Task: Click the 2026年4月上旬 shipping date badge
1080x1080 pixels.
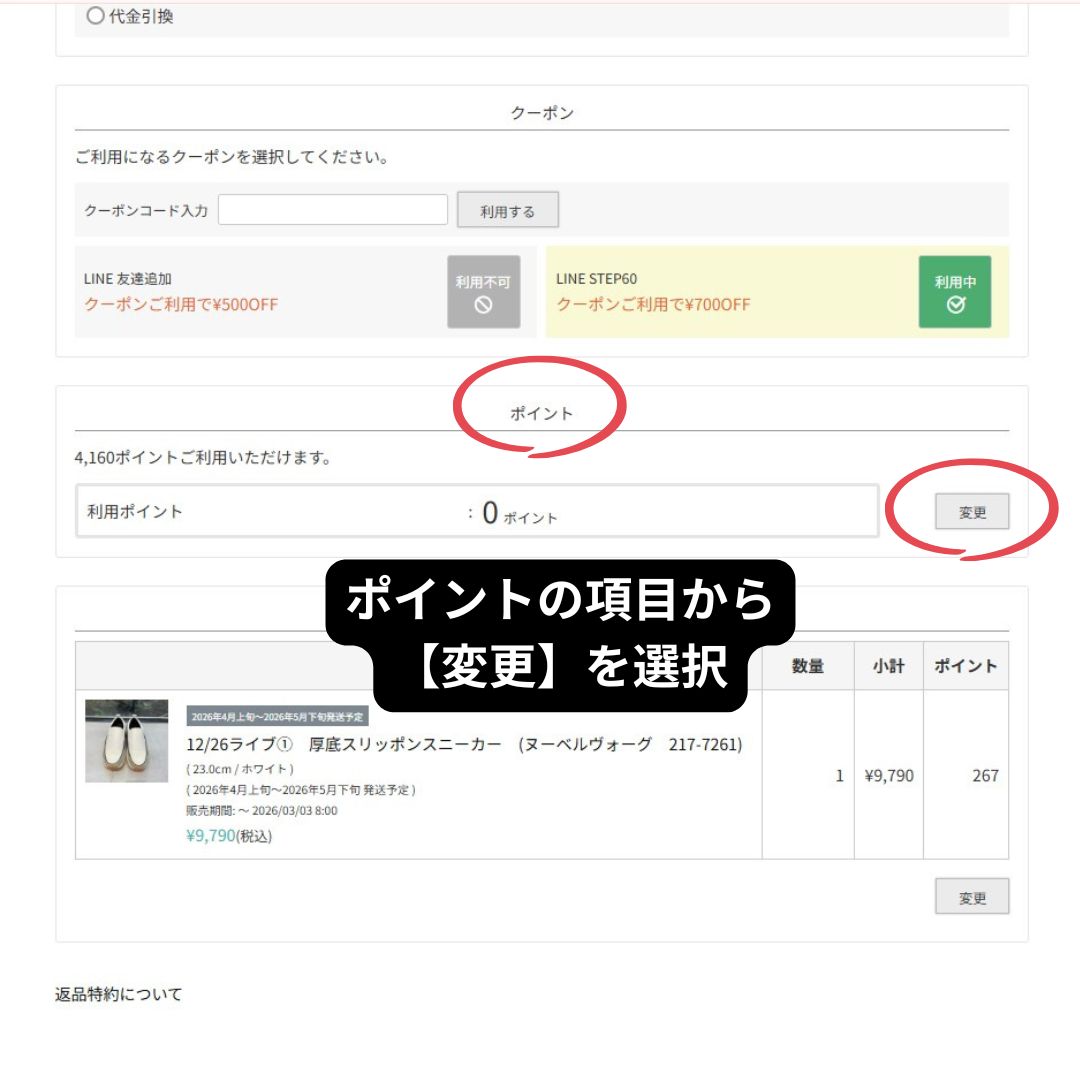Action: 278,717
